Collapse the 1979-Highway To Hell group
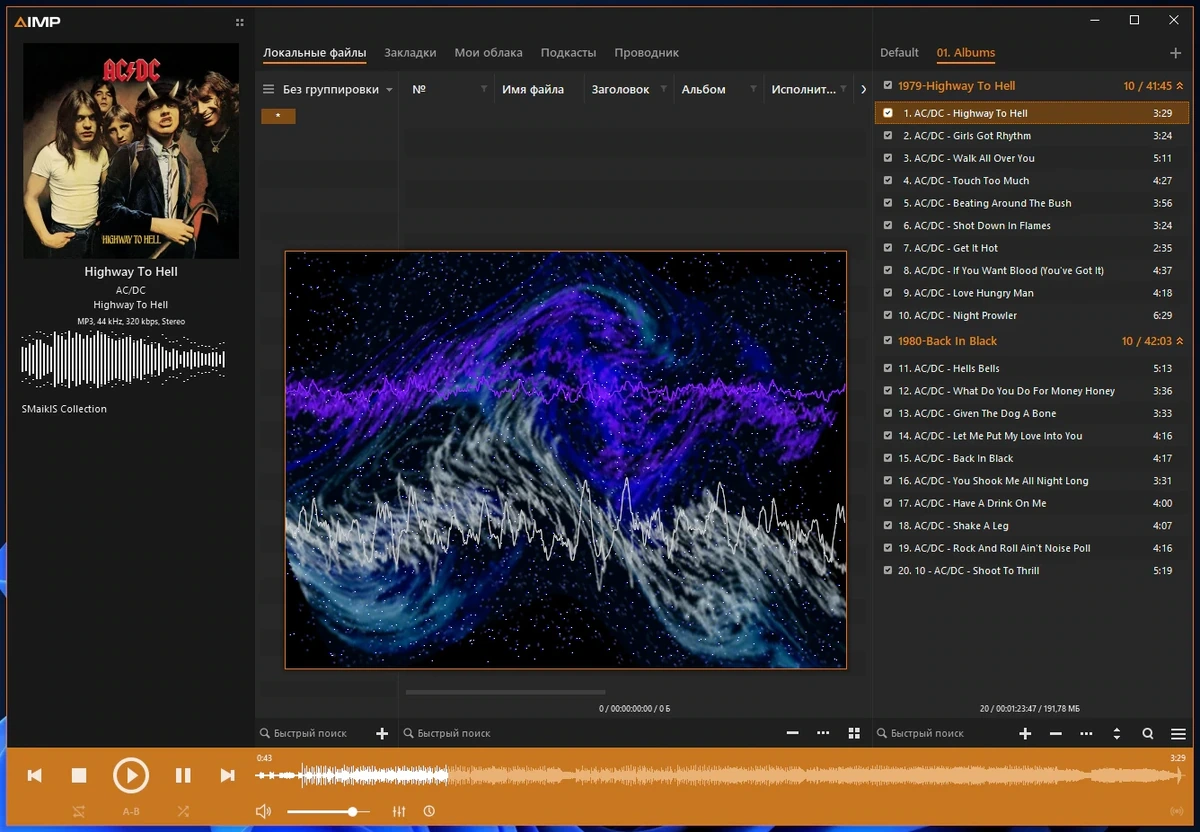Image resolution: width=1200 pixels, height=832 pixels. [1180, 86]
